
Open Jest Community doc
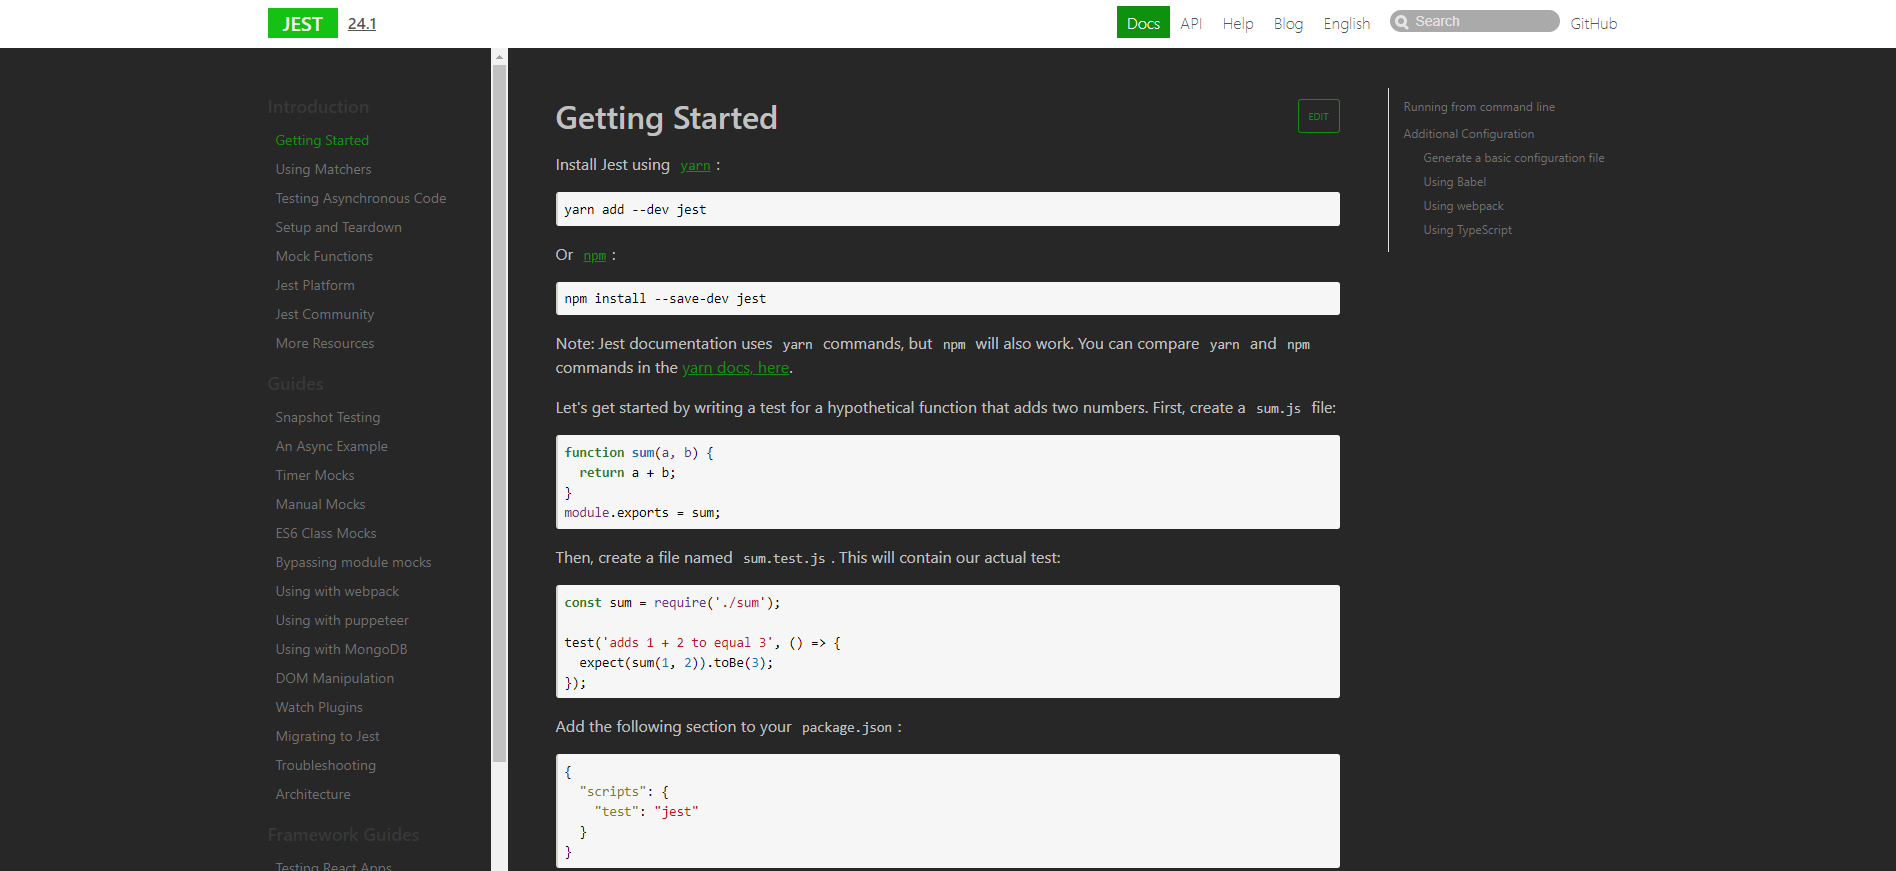pos(325,314)
